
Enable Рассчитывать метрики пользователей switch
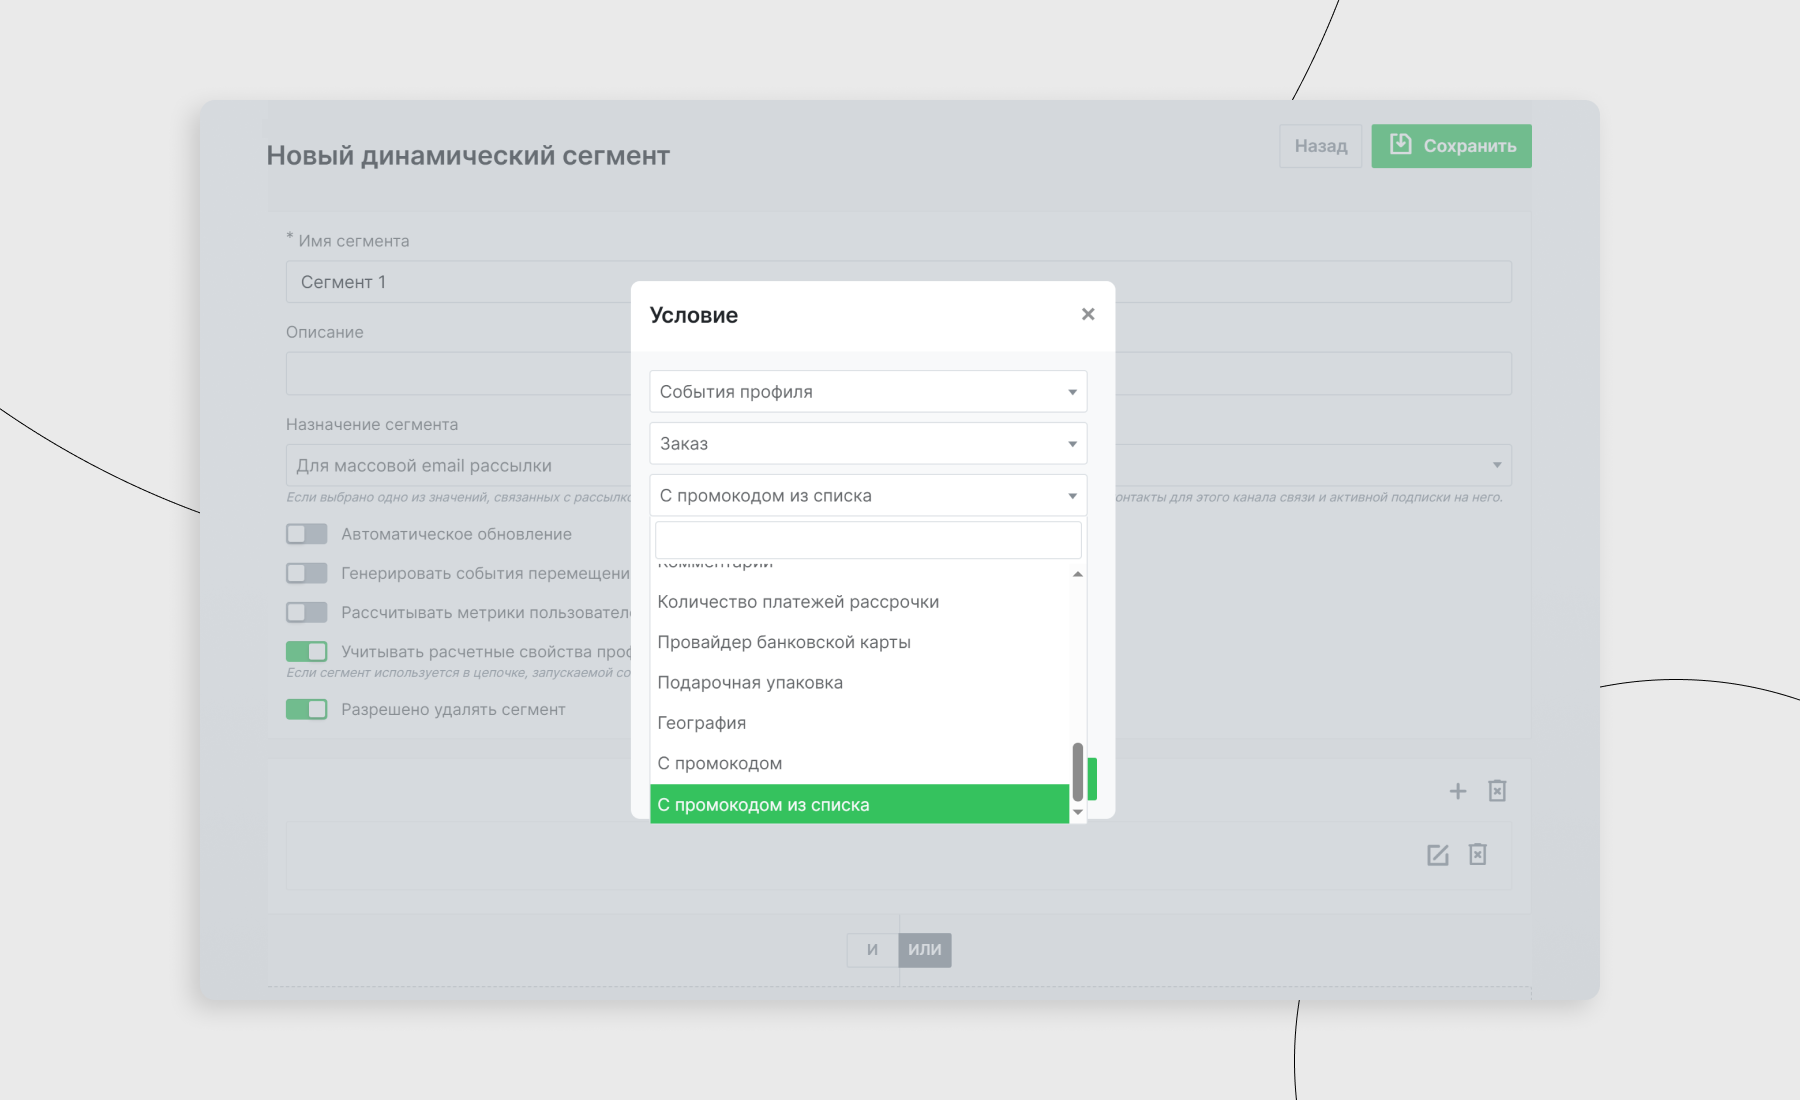click(x=307, y=612)
